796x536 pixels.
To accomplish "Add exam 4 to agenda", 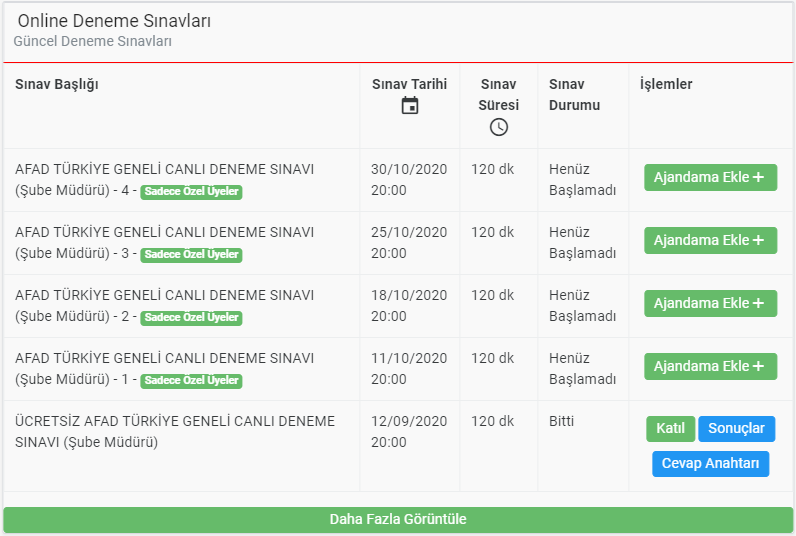I will tap(710, 177).
